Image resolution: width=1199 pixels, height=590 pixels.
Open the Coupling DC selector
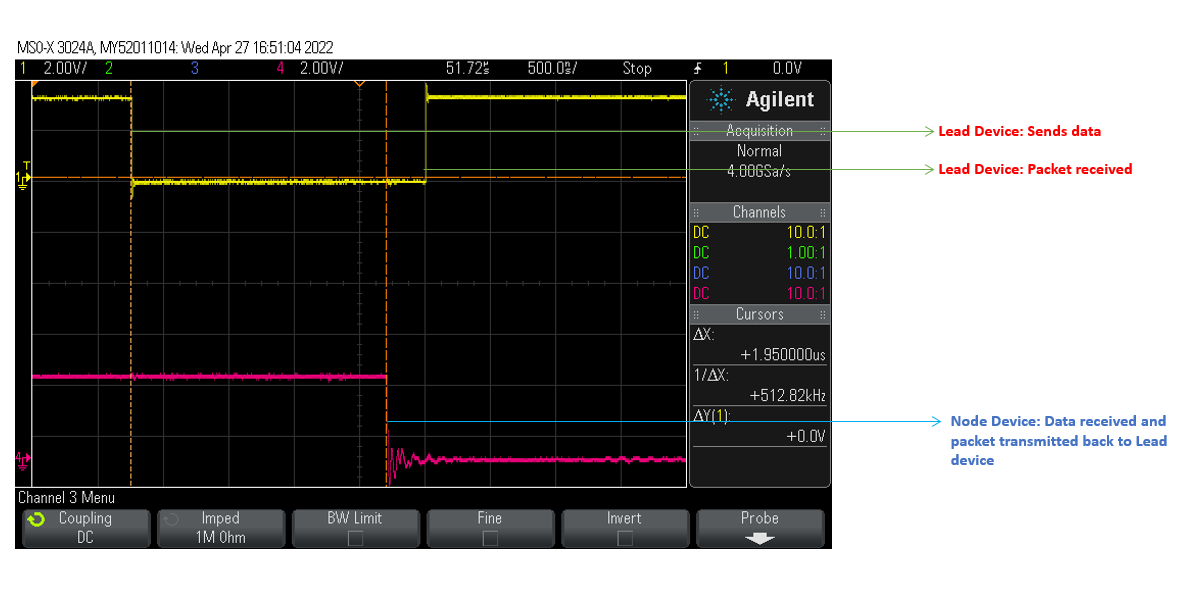point(84,528)
